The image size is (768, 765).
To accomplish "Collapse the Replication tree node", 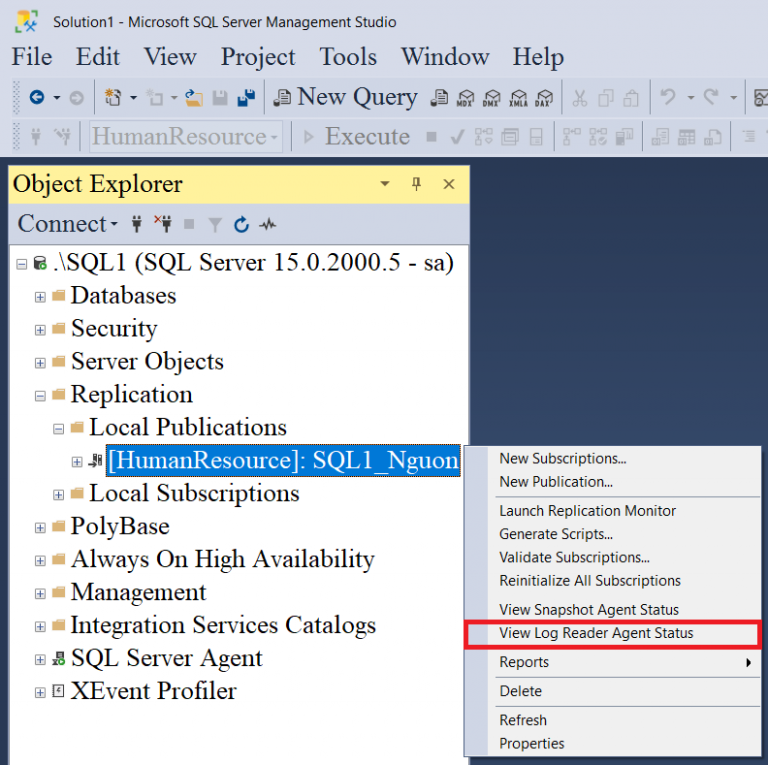I will click(x=40, y=396).
